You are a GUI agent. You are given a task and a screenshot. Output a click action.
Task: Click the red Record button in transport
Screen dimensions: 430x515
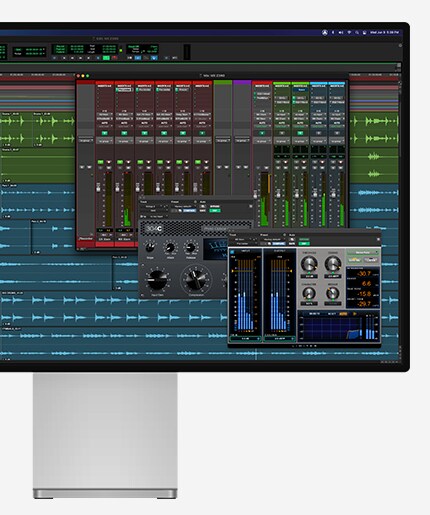pos(114,58)
